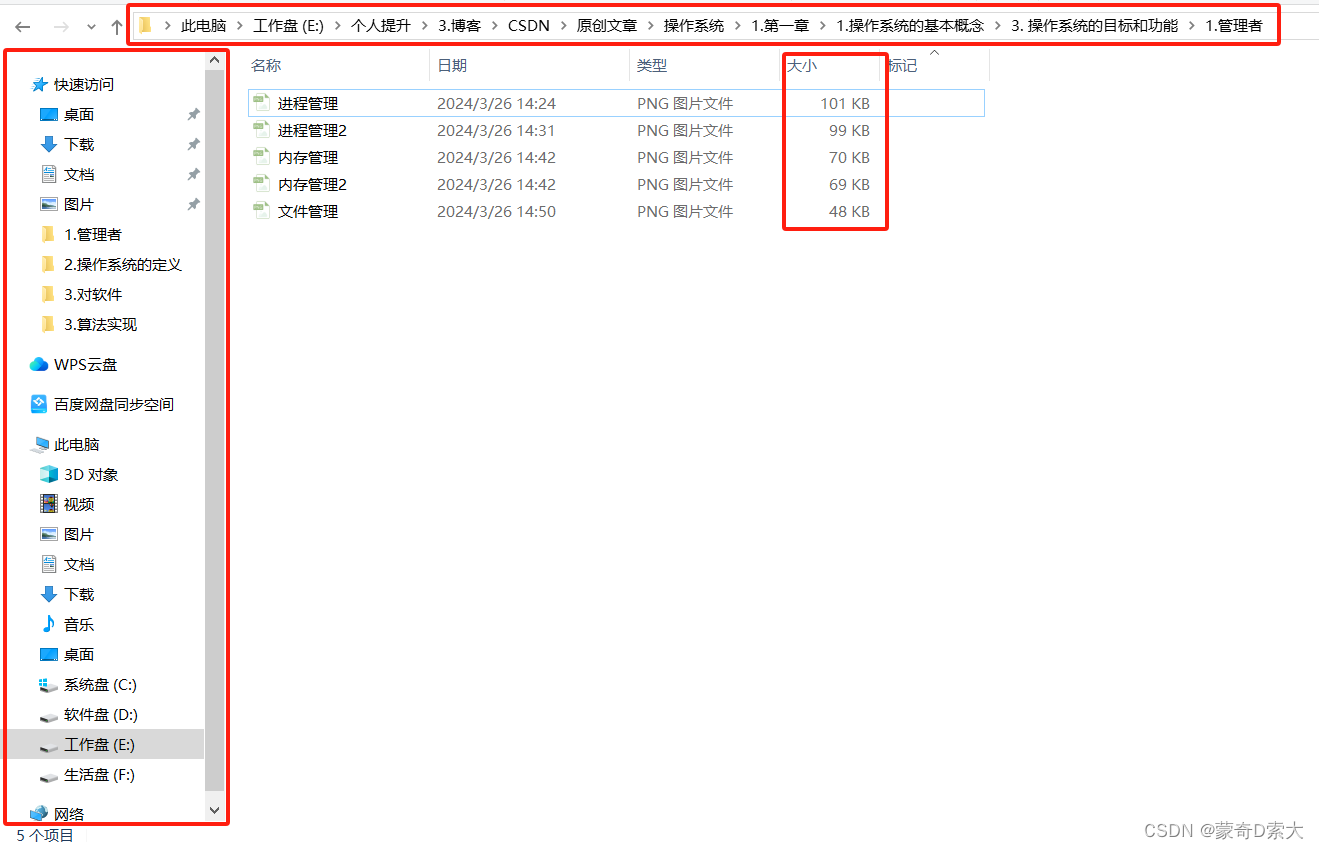Image resolution: width=1319 pixels, height=849 pixels.
Task: Select the file 进程管理
Action: pos(308,103)
